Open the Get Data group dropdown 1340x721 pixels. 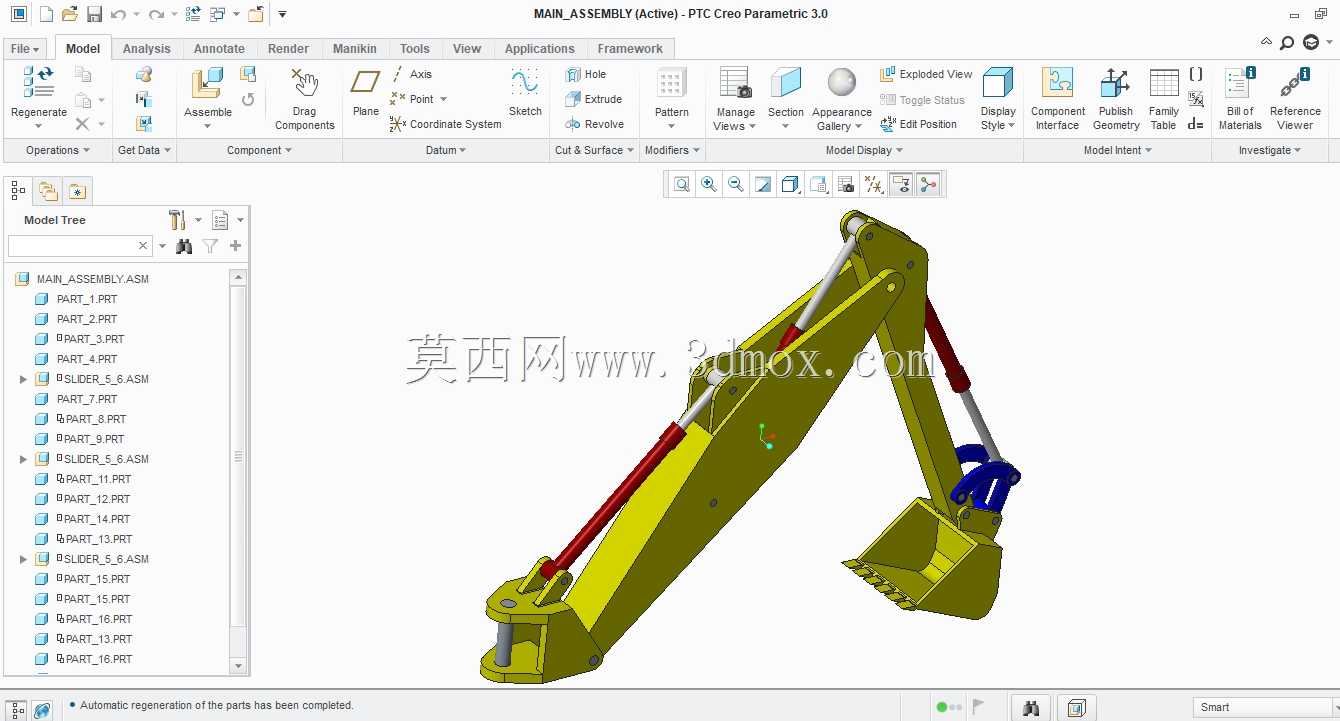pyautogui.click(x=144, y=150)
